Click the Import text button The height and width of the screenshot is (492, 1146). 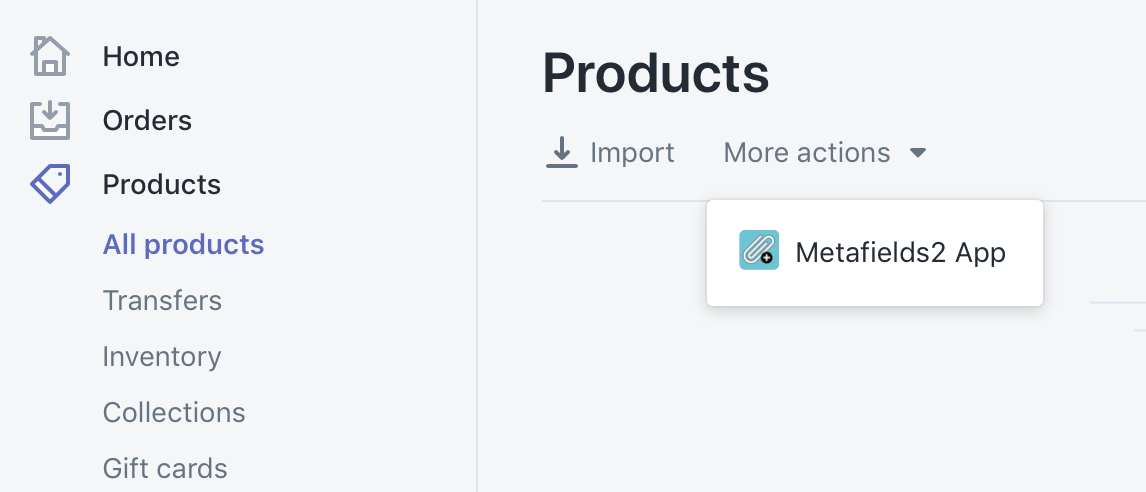(632, 153)
